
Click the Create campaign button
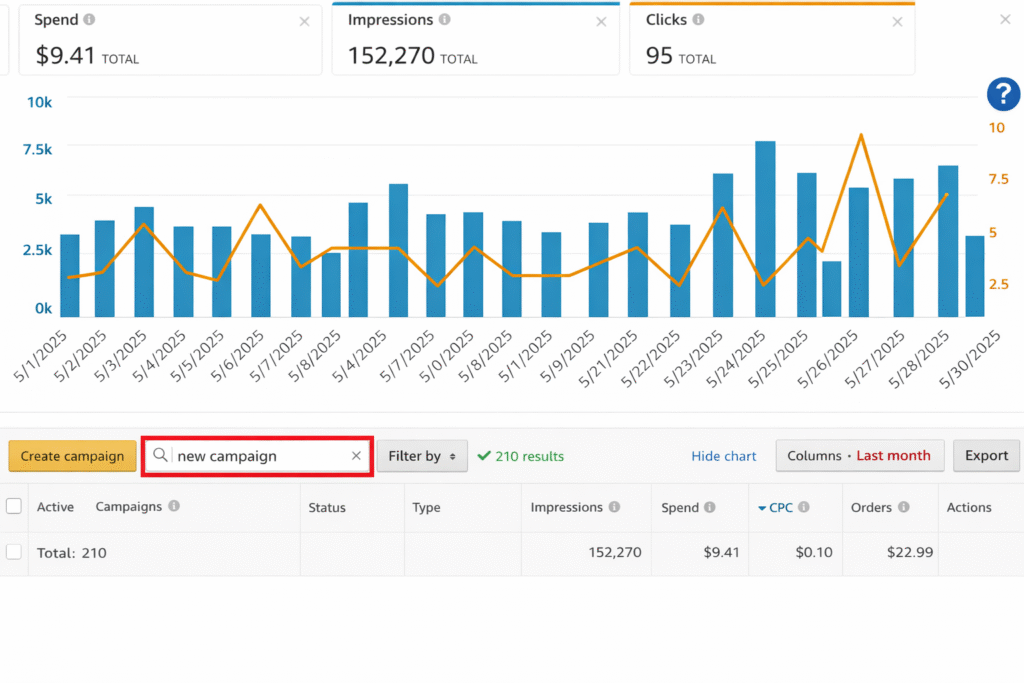coord(72,456)
